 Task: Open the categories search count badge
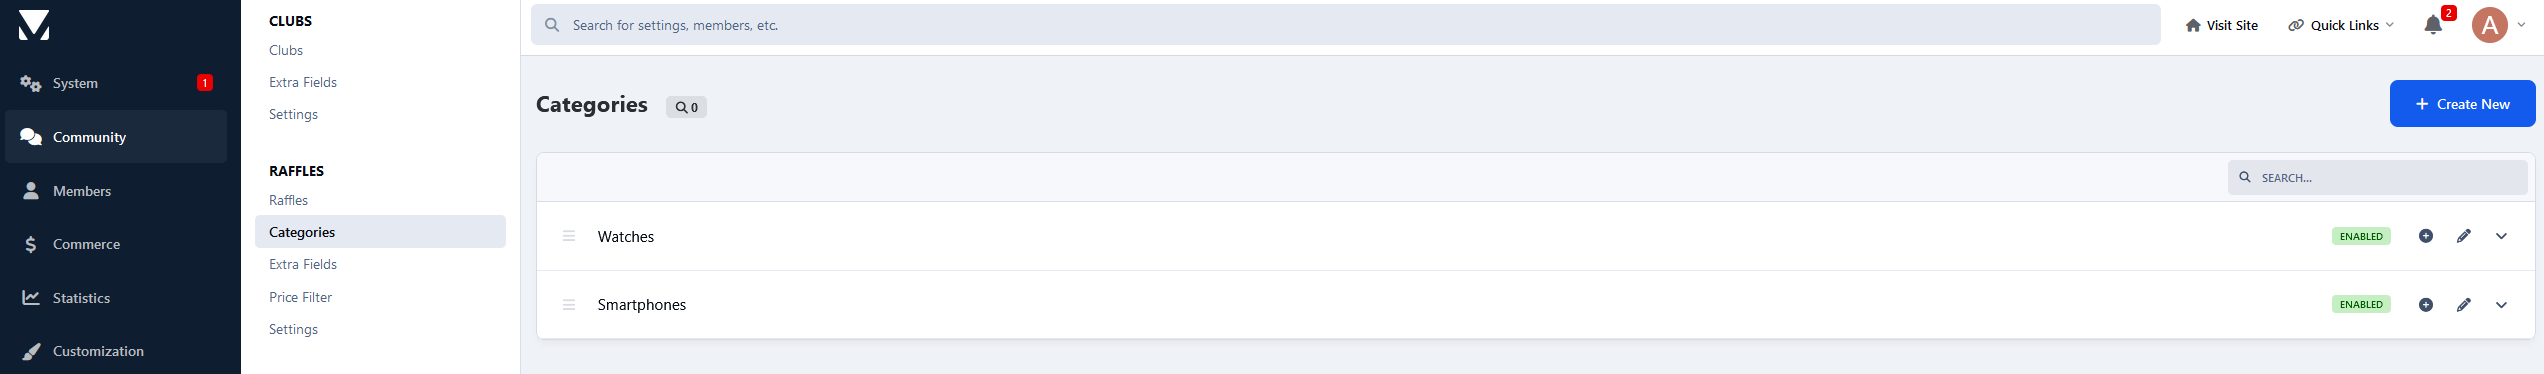(x=686, y=107)
